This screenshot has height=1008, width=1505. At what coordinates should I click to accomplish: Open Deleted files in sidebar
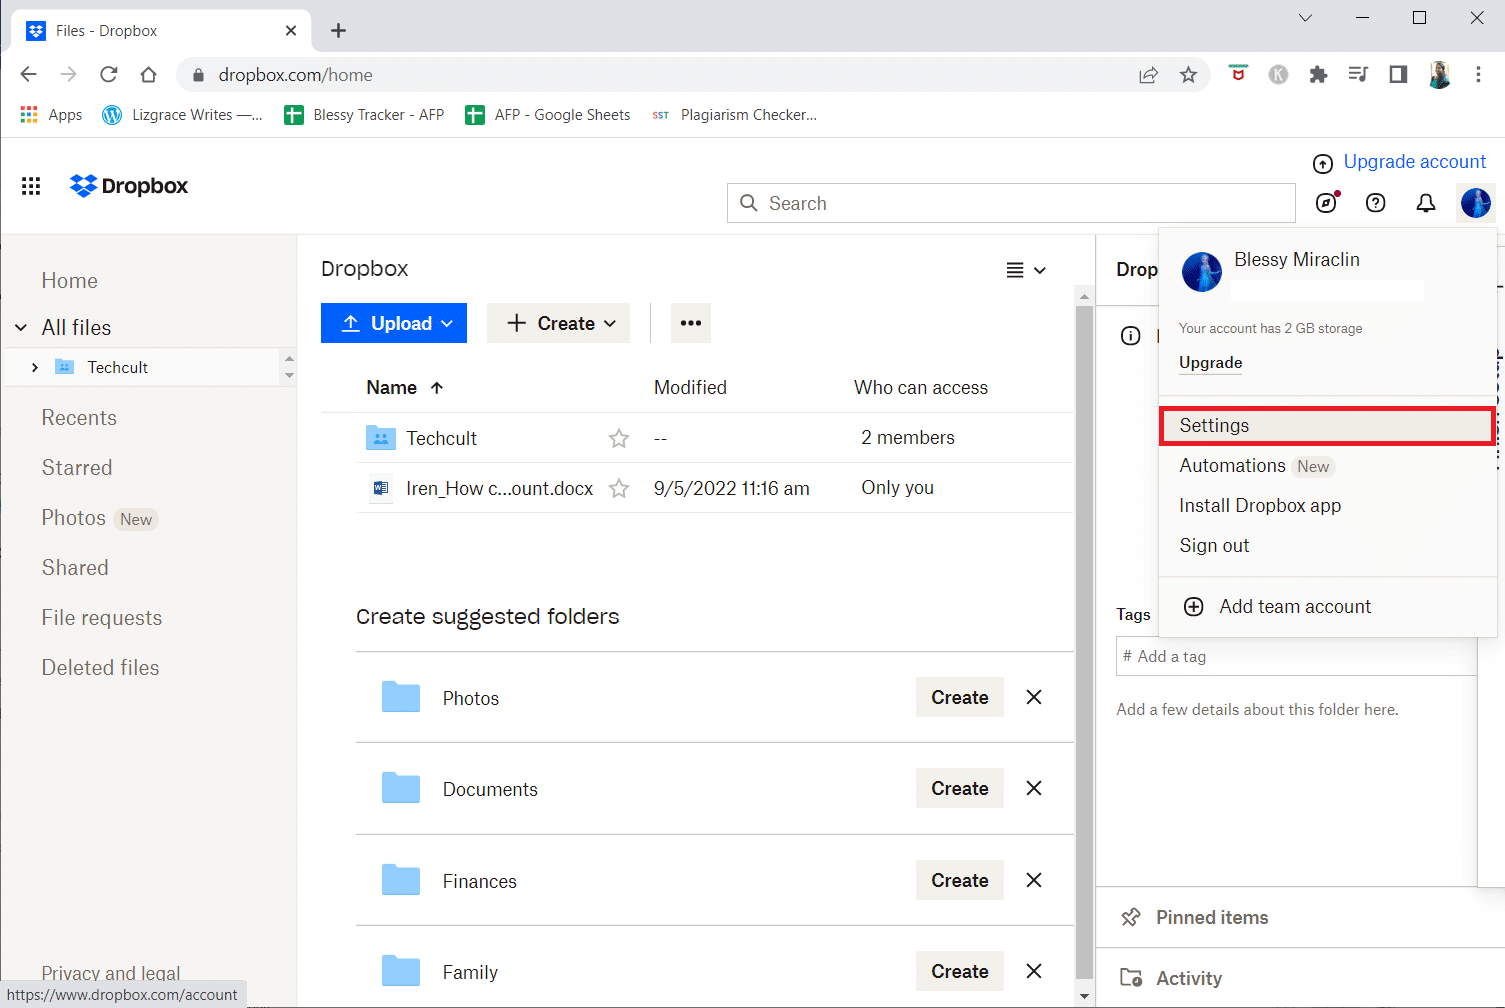tap(100, 668)
